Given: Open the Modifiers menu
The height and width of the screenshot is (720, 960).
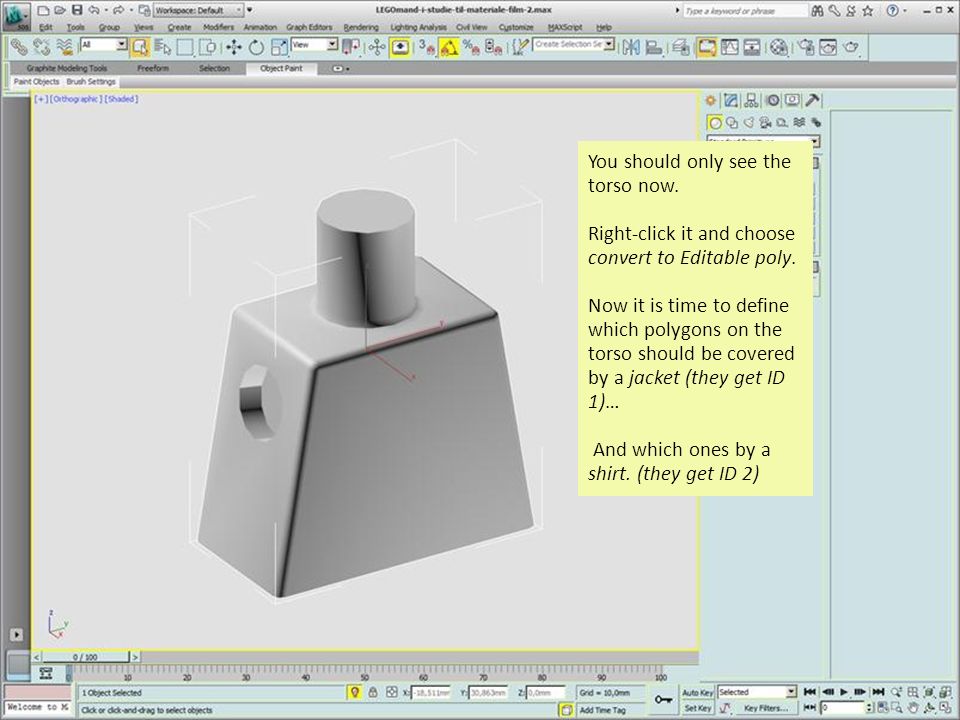Looking at the screenshot, I should [218, 28].
